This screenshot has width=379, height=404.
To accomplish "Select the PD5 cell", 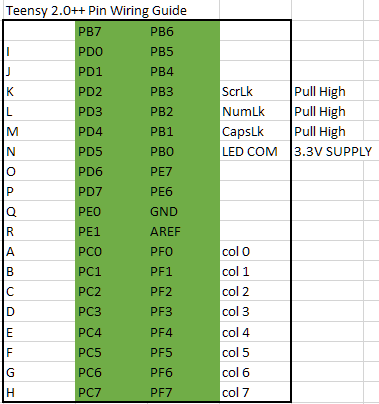I will pyautogui.click(x=111, y=151).
